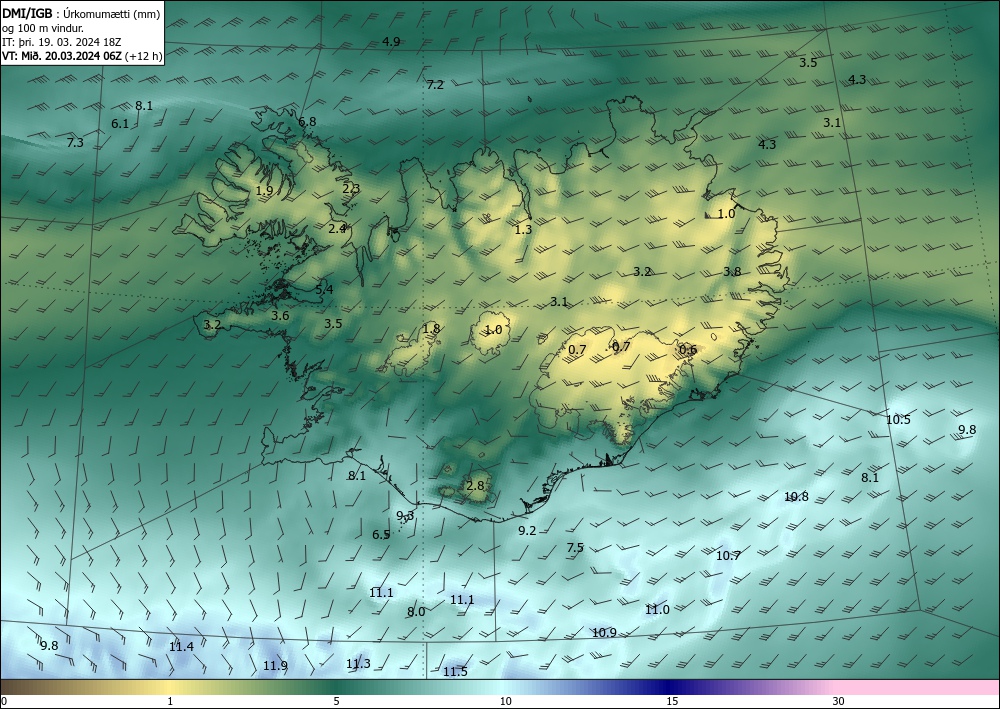
Task: Select the 30 tick on the color scale
Action: pos(838,701)
